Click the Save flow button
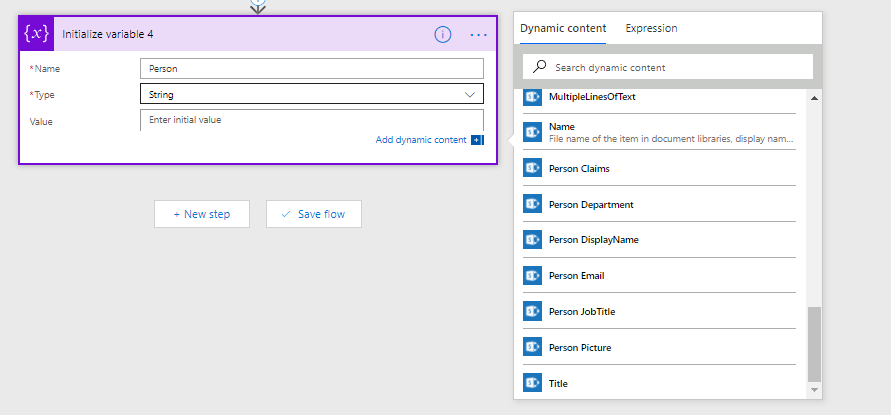The height and width of the screenshot is (415, 891). click(314, 214)
